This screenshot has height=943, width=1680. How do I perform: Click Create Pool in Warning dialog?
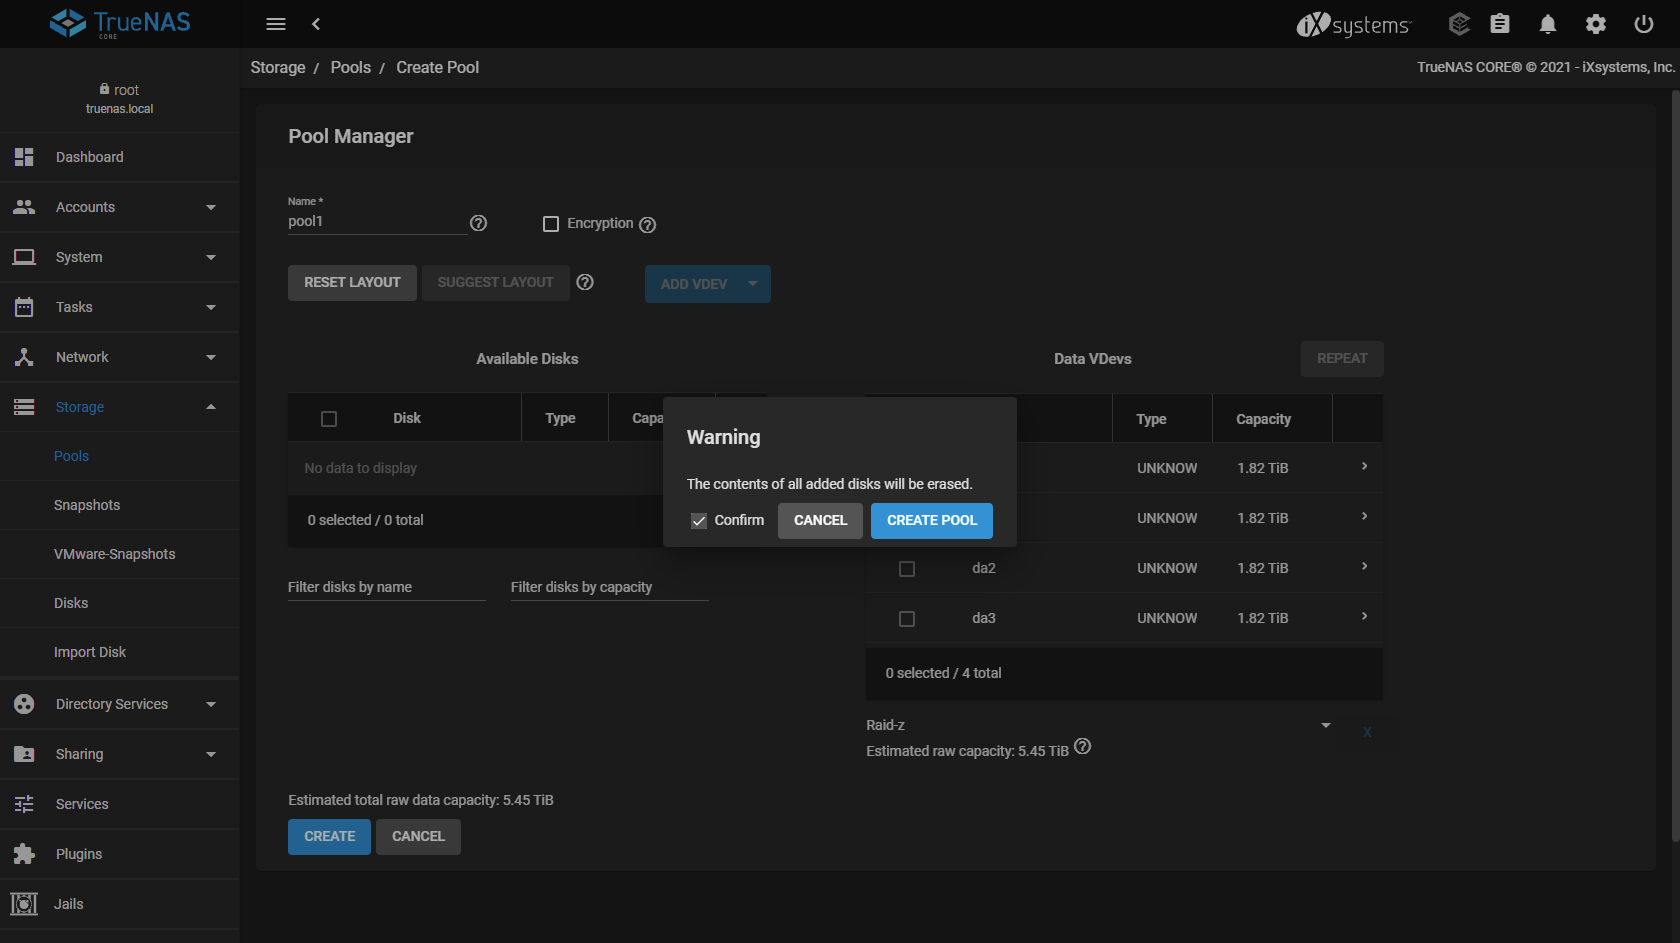click(x=932, y=521)
